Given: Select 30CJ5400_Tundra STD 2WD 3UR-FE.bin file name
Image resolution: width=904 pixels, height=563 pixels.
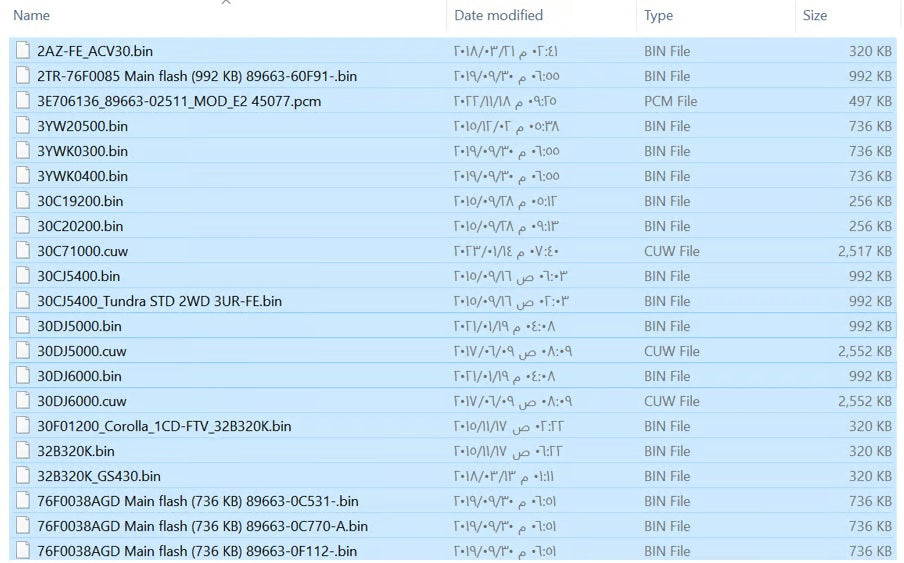Looking at the screenshot, I should pyautogui.click(x=159, y=301).
